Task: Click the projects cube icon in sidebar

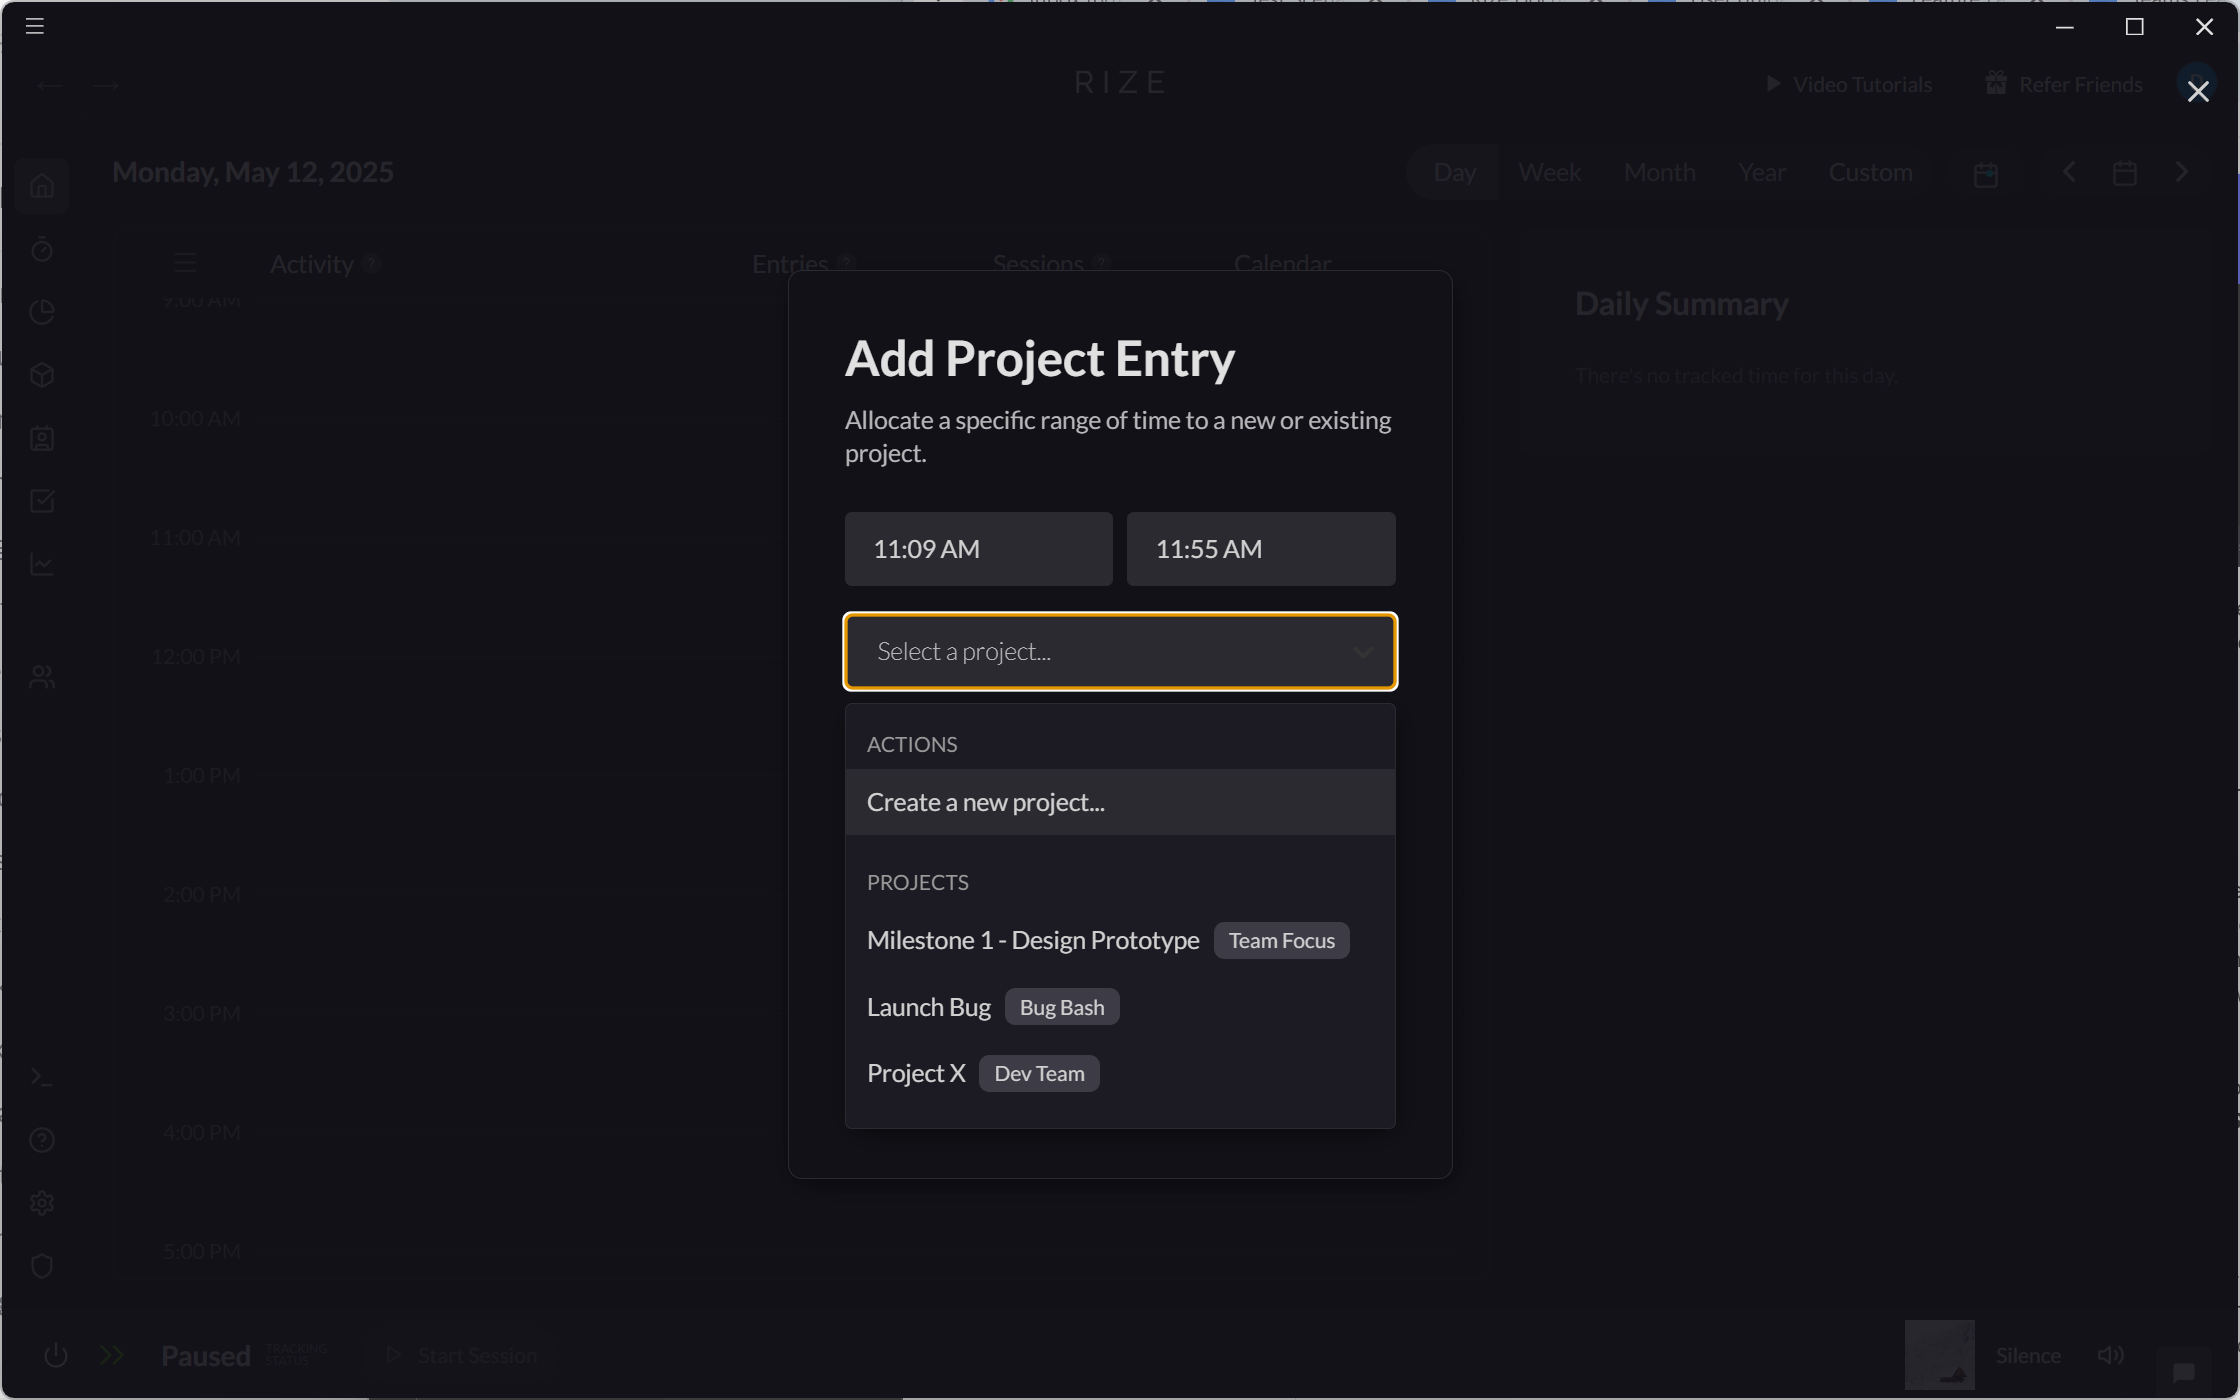Action: click(x=42, y=375)
